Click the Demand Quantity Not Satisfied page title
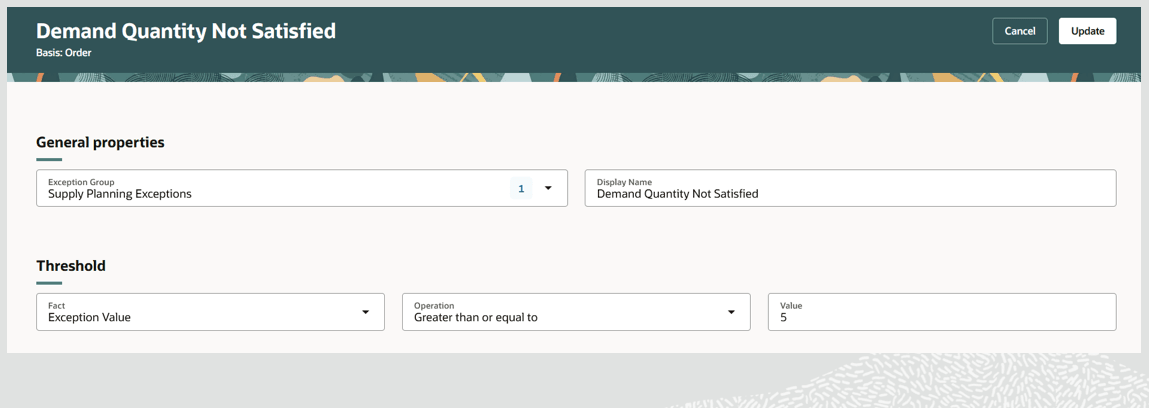Image resolution: width=1149 pixels, height=408 pixels. [186, 31]
